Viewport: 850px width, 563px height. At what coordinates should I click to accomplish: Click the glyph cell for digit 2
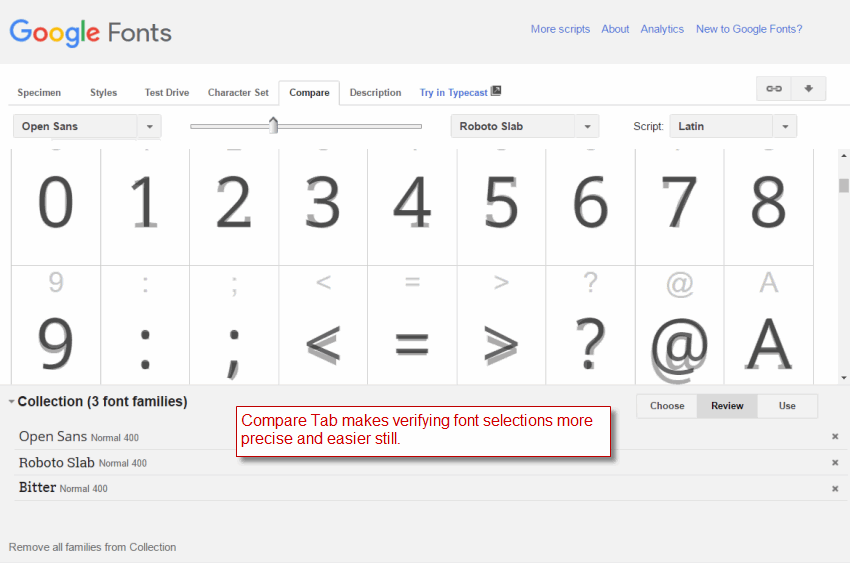click(234, 207)
